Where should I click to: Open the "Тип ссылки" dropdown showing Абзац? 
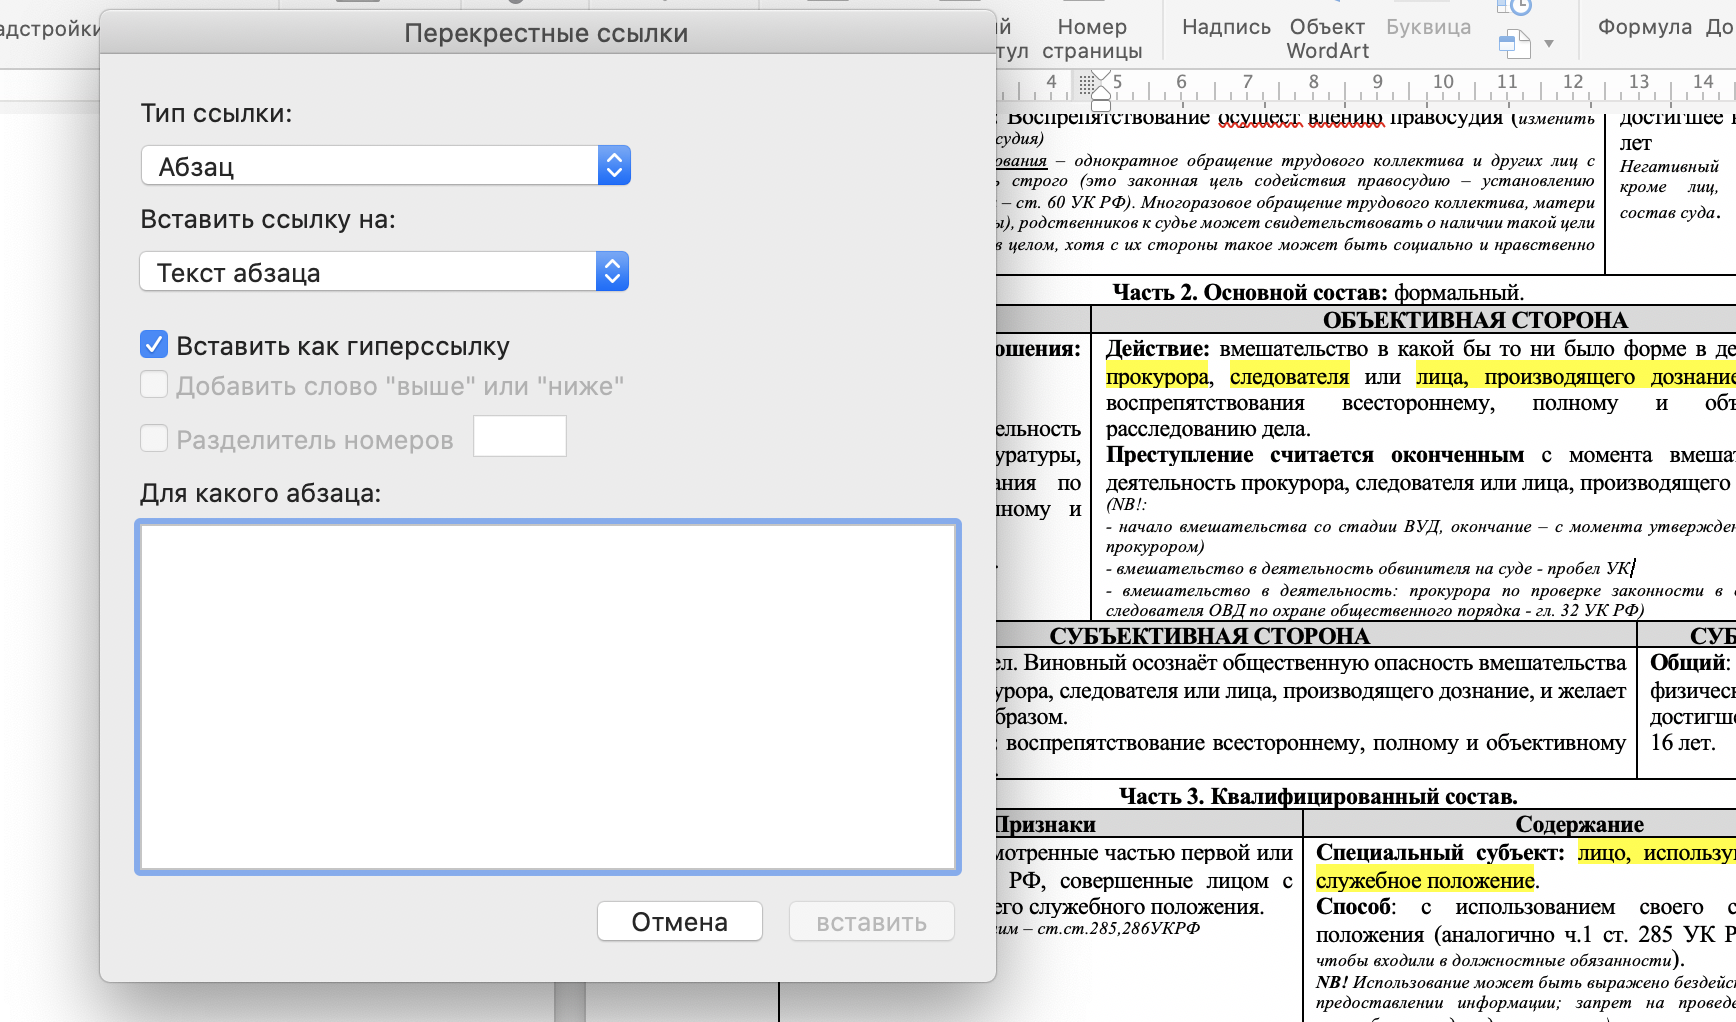[x=385, y=166]
